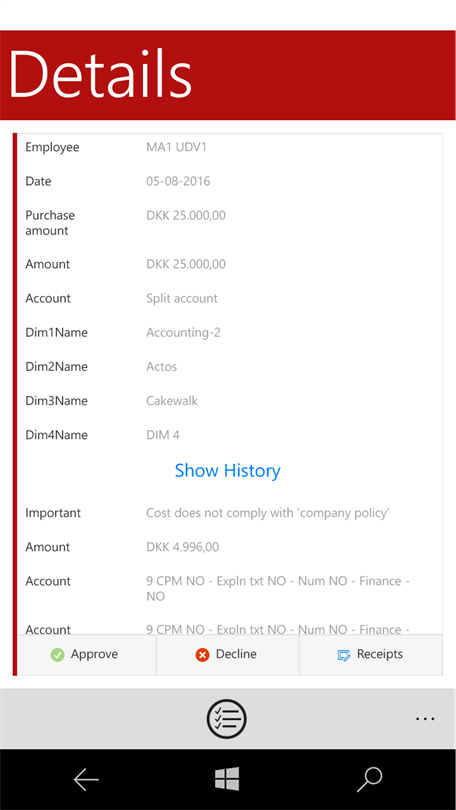Screen dimensions: 456x810
Task: Expand the three-dots more options menu
Action: click(425, 718)
